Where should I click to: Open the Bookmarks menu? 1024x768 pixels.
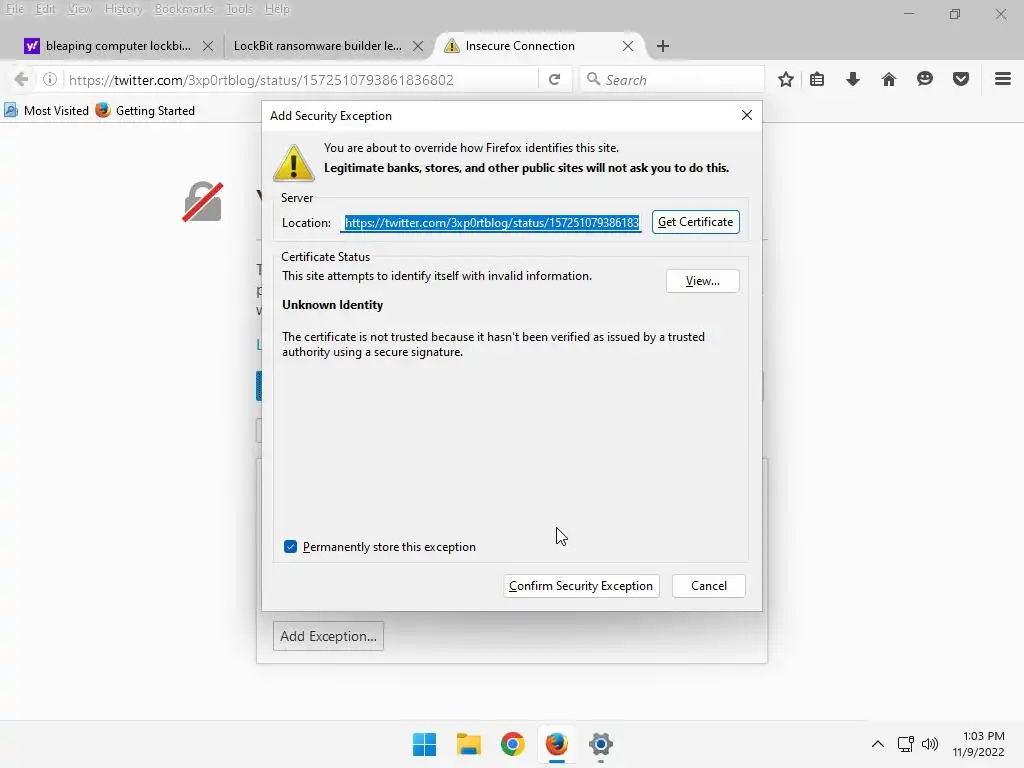pos(184,9)
